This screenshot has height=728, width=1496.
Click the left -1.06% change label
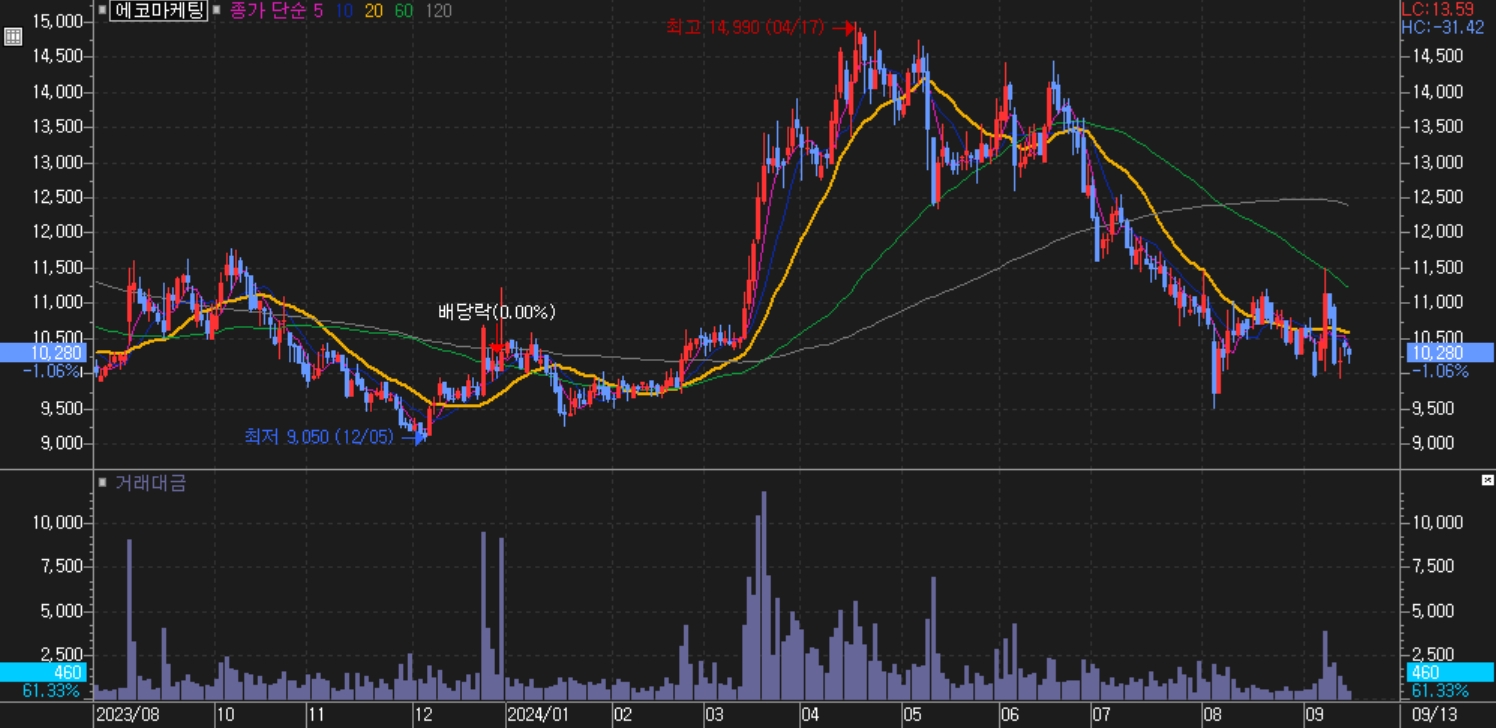click(x=51, y=371)
